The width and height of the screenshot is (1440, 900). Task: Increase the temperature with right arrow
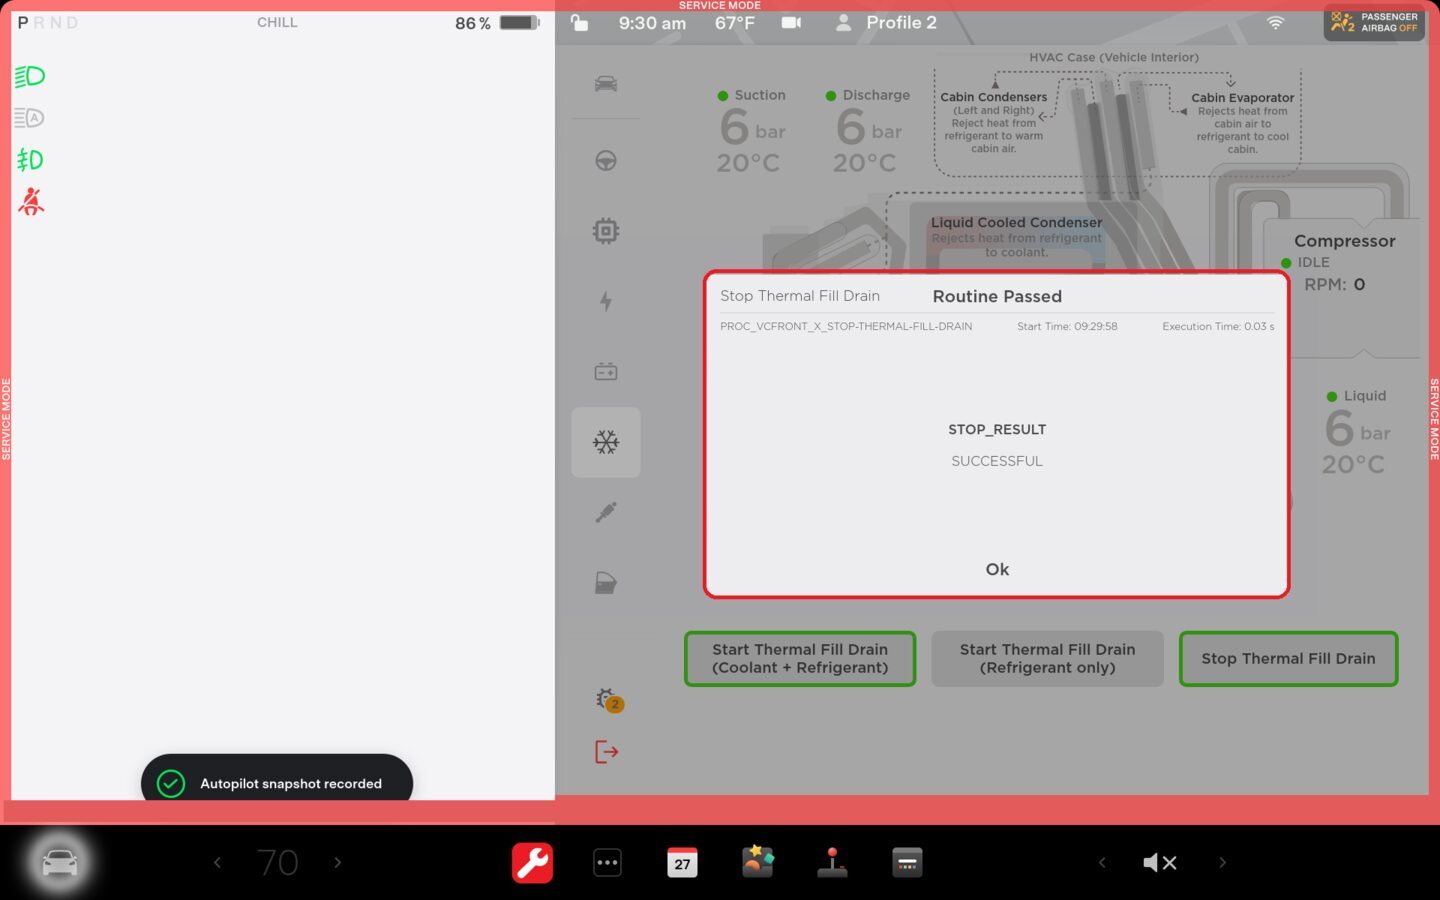338,862
